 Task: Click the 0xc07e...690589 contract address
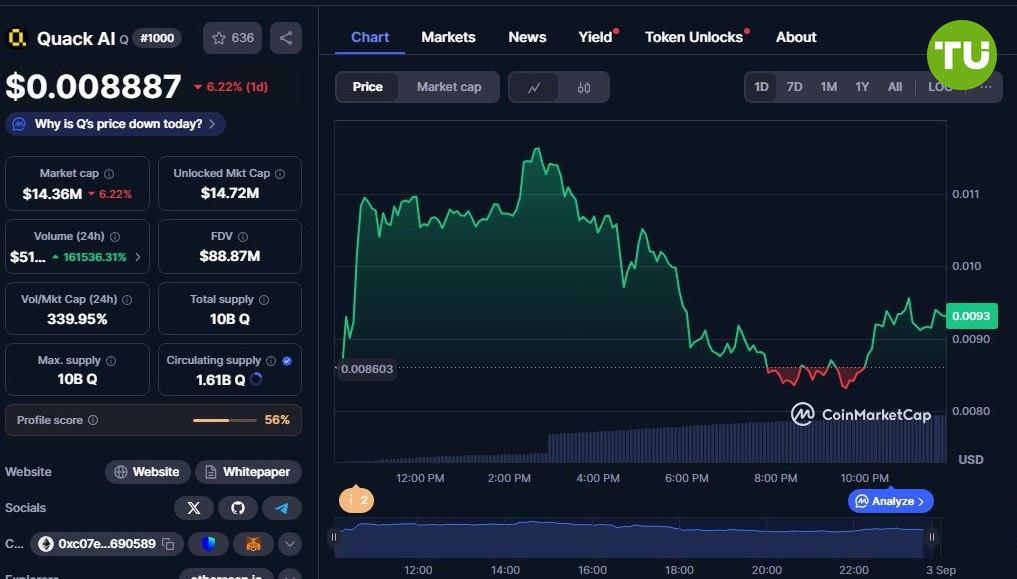[x=107, y=544]
